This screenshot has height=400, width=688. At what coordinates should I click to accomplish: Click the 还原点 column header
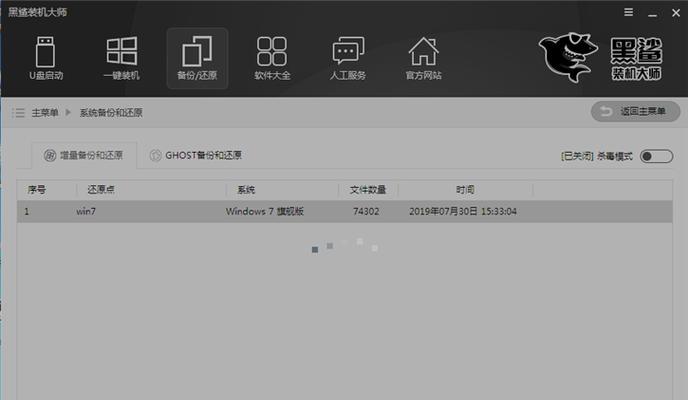click(x=101, y=189)
